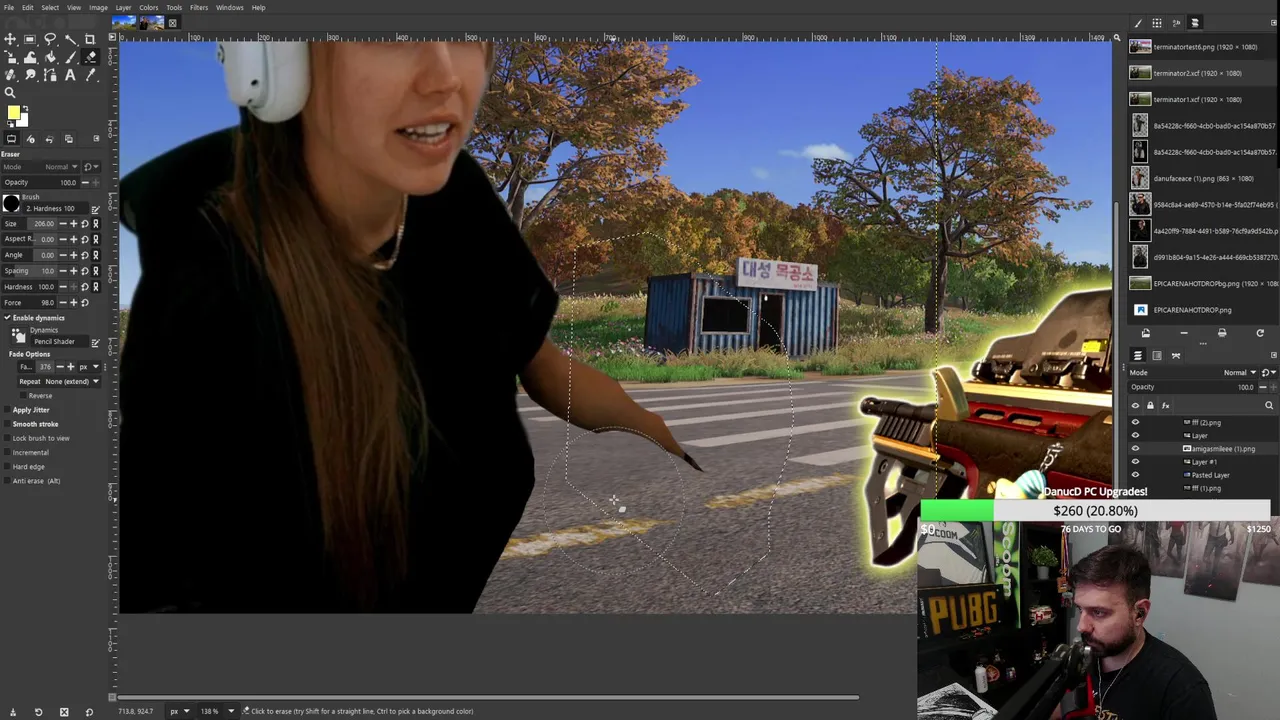The height and width of the screenshot is (720, 1280).
Task: Click the refresh icon under image list
Action: pyautogui.click(x=1260, y=332)
